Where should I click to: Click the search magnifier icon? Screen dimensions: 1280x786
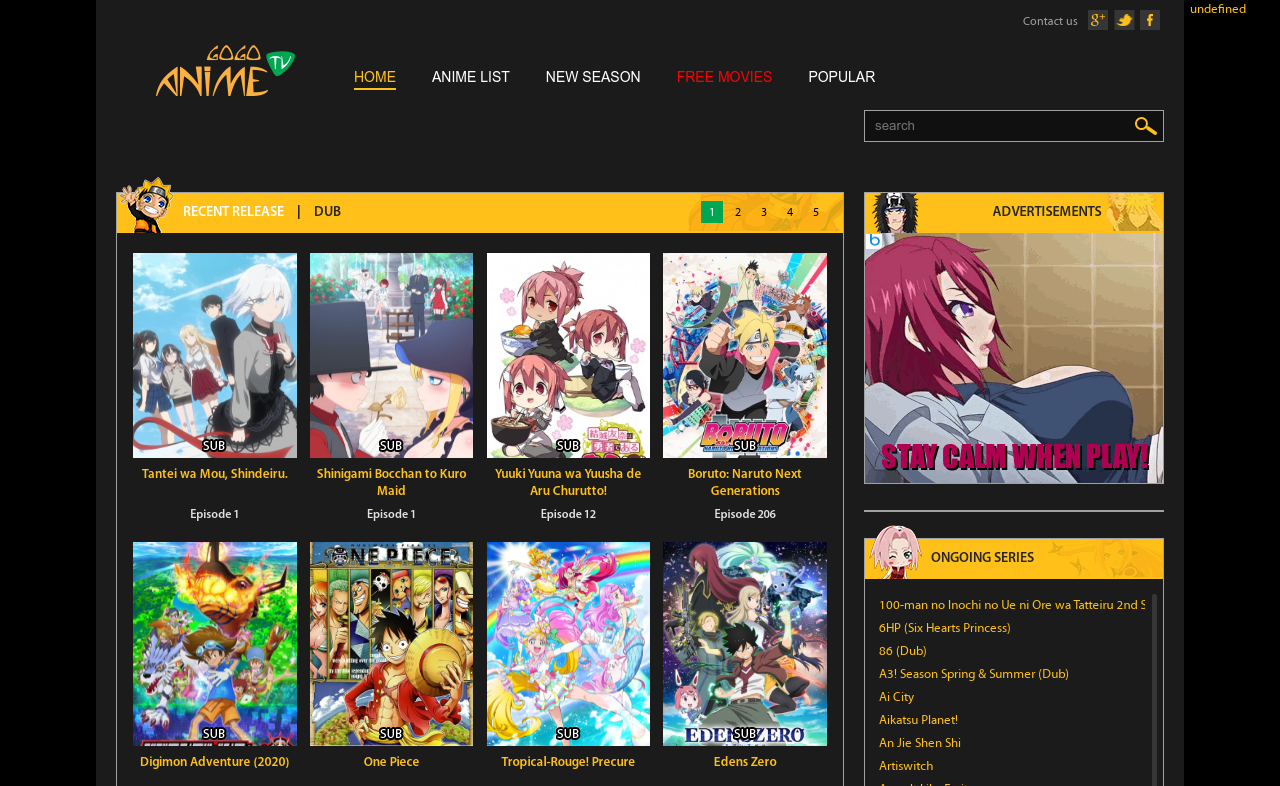[x=1146, y=126]
